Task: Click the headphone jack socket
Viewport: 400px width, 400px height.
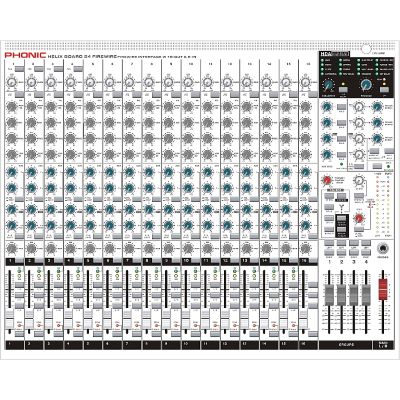Action: pos(383,249)
